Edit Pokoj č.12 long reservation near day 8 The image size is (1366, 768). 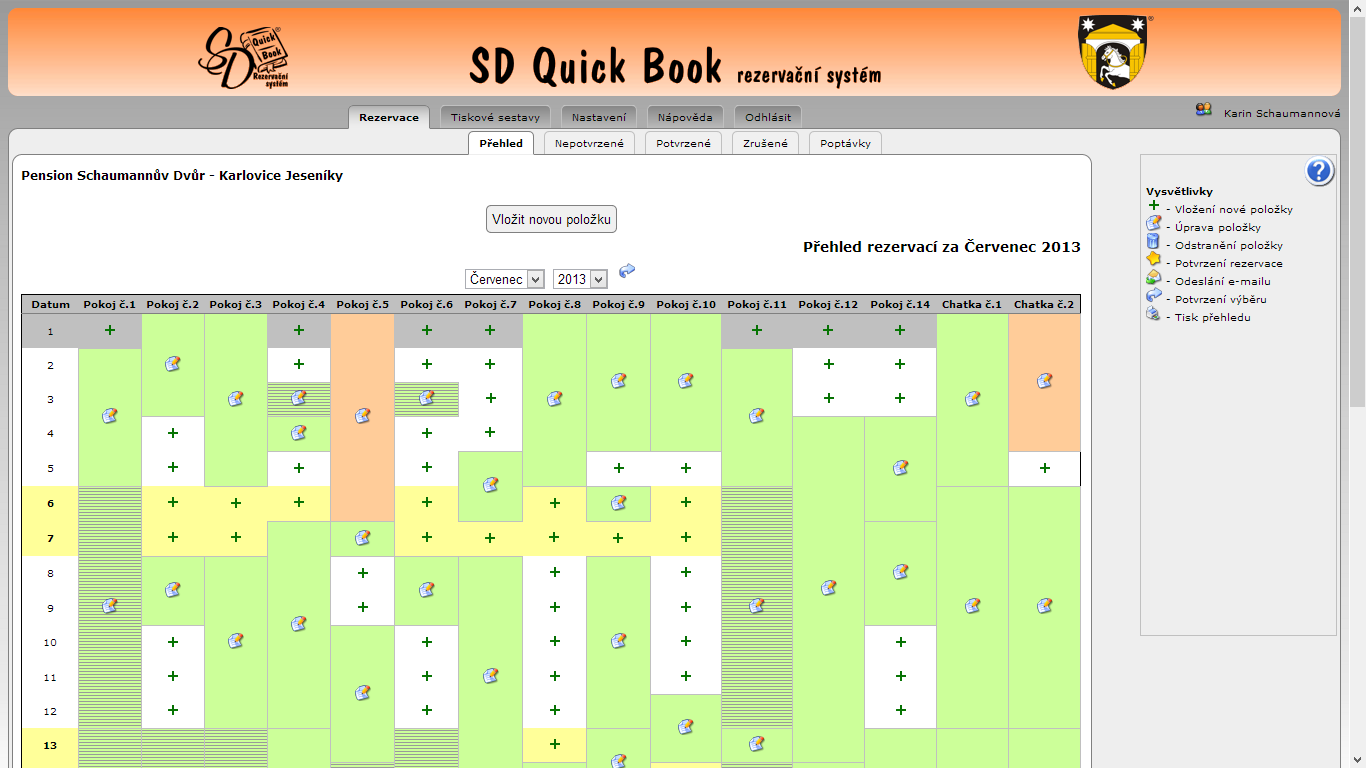coord(828,588)
